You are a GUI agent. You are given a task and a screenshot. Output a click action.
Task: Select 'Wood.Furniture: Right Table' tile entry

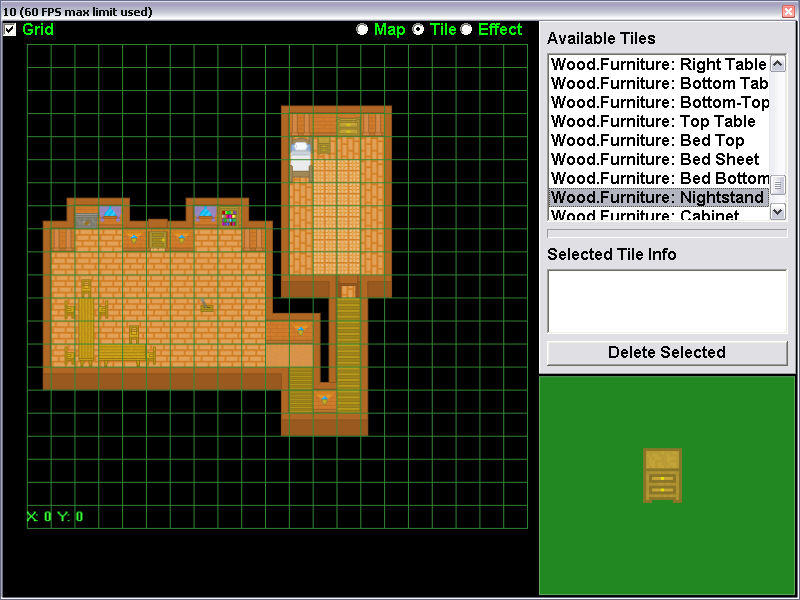pos(659,64)
